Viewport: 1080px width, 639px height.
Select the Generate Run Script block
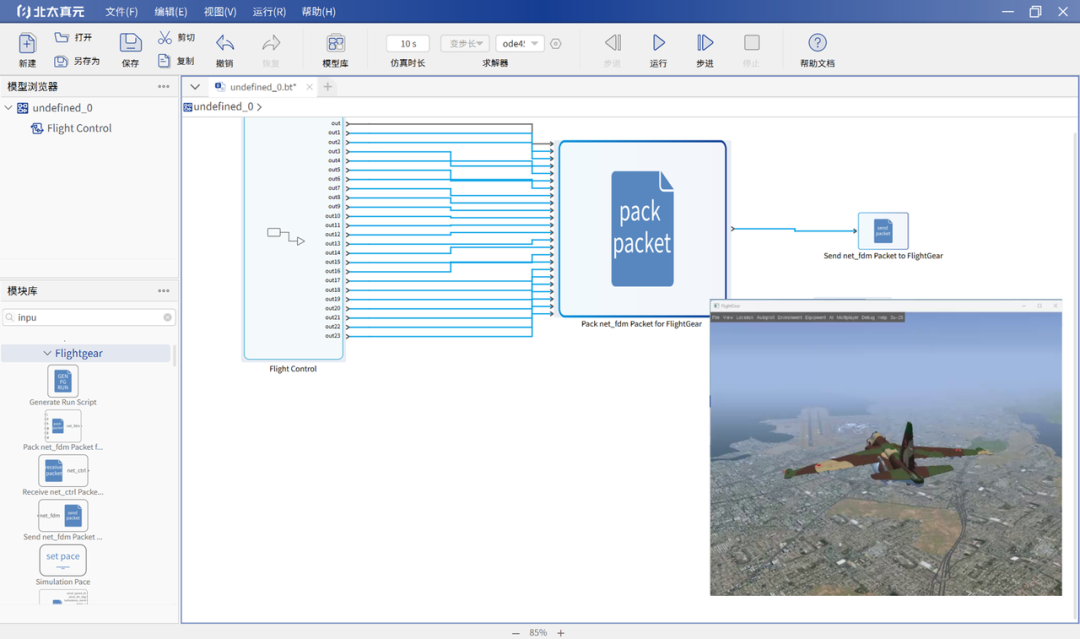tap(63, 381)
